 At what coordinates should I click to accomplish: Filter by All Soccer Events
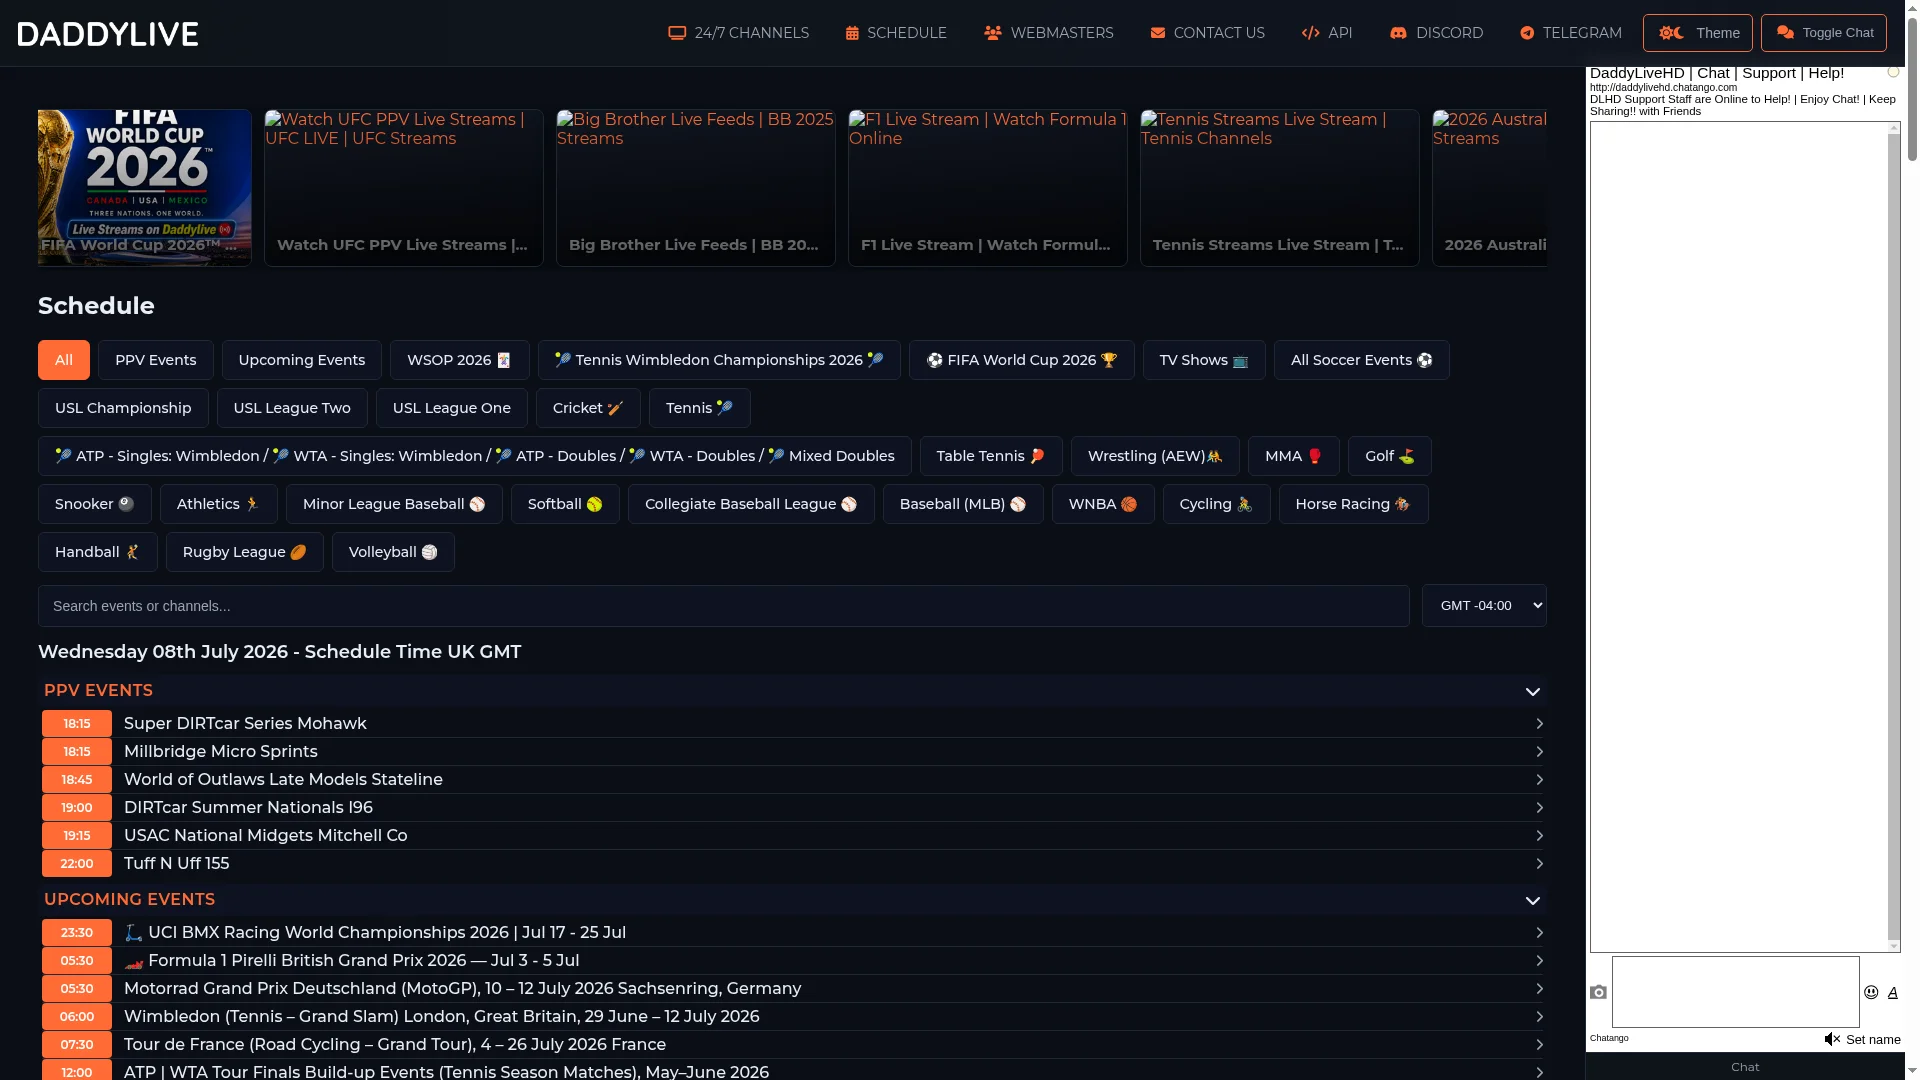(x=1362, y=360)
